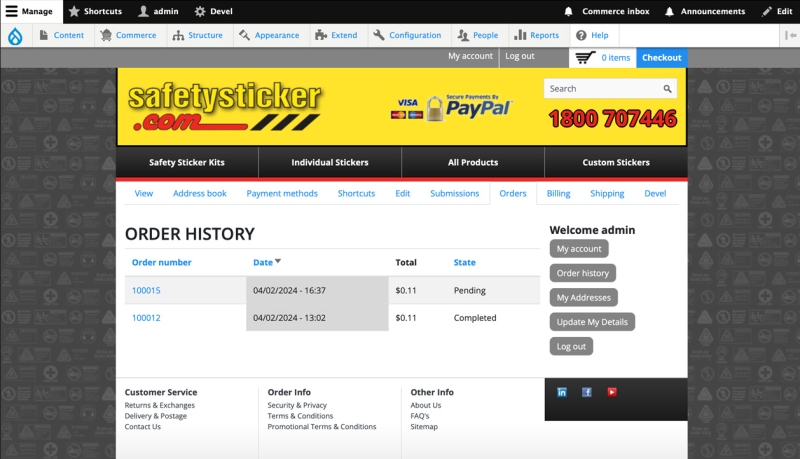Click the shopping cart icon
Image resolution: width=800 pixels, height=459 pixels.
click(585, 58)
